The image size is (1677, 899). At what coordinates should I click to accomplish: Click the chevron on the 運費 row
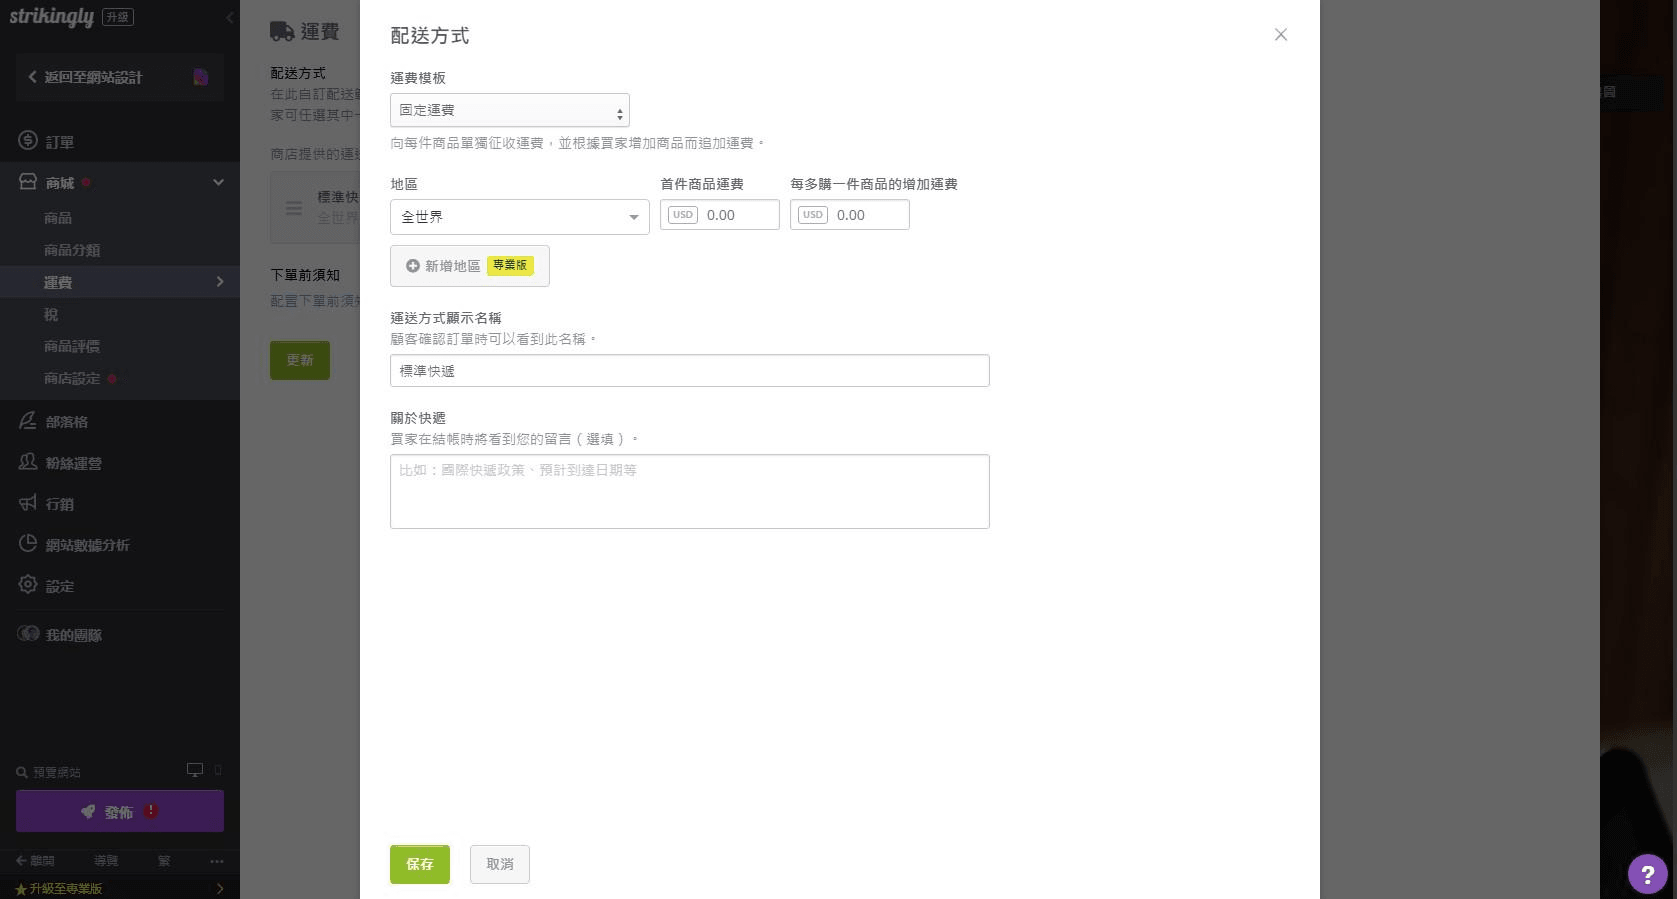220,282
